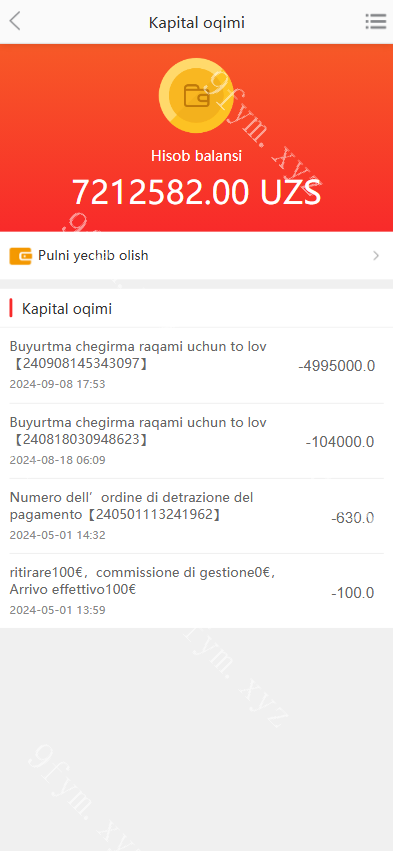Expand the Pulni yechib olish chevron
393x851 pixels.
click(376, 256)
